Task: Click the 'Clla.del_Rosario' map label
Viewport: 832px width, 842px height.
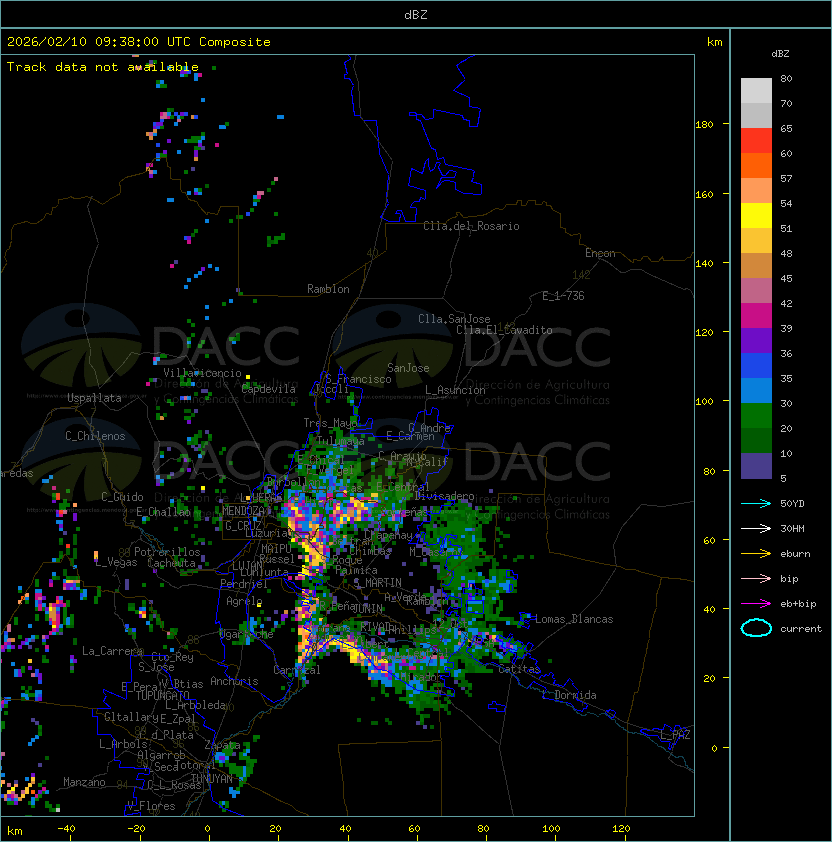Action: 471,226
